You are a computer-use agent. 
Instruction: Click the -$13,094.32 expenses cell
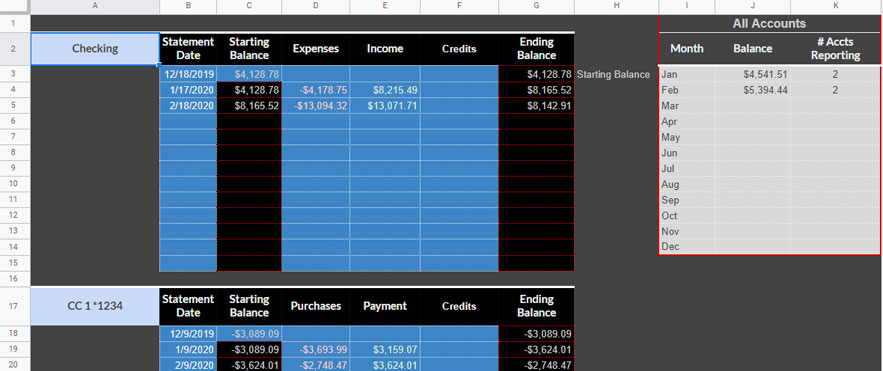tap(315, 106)
